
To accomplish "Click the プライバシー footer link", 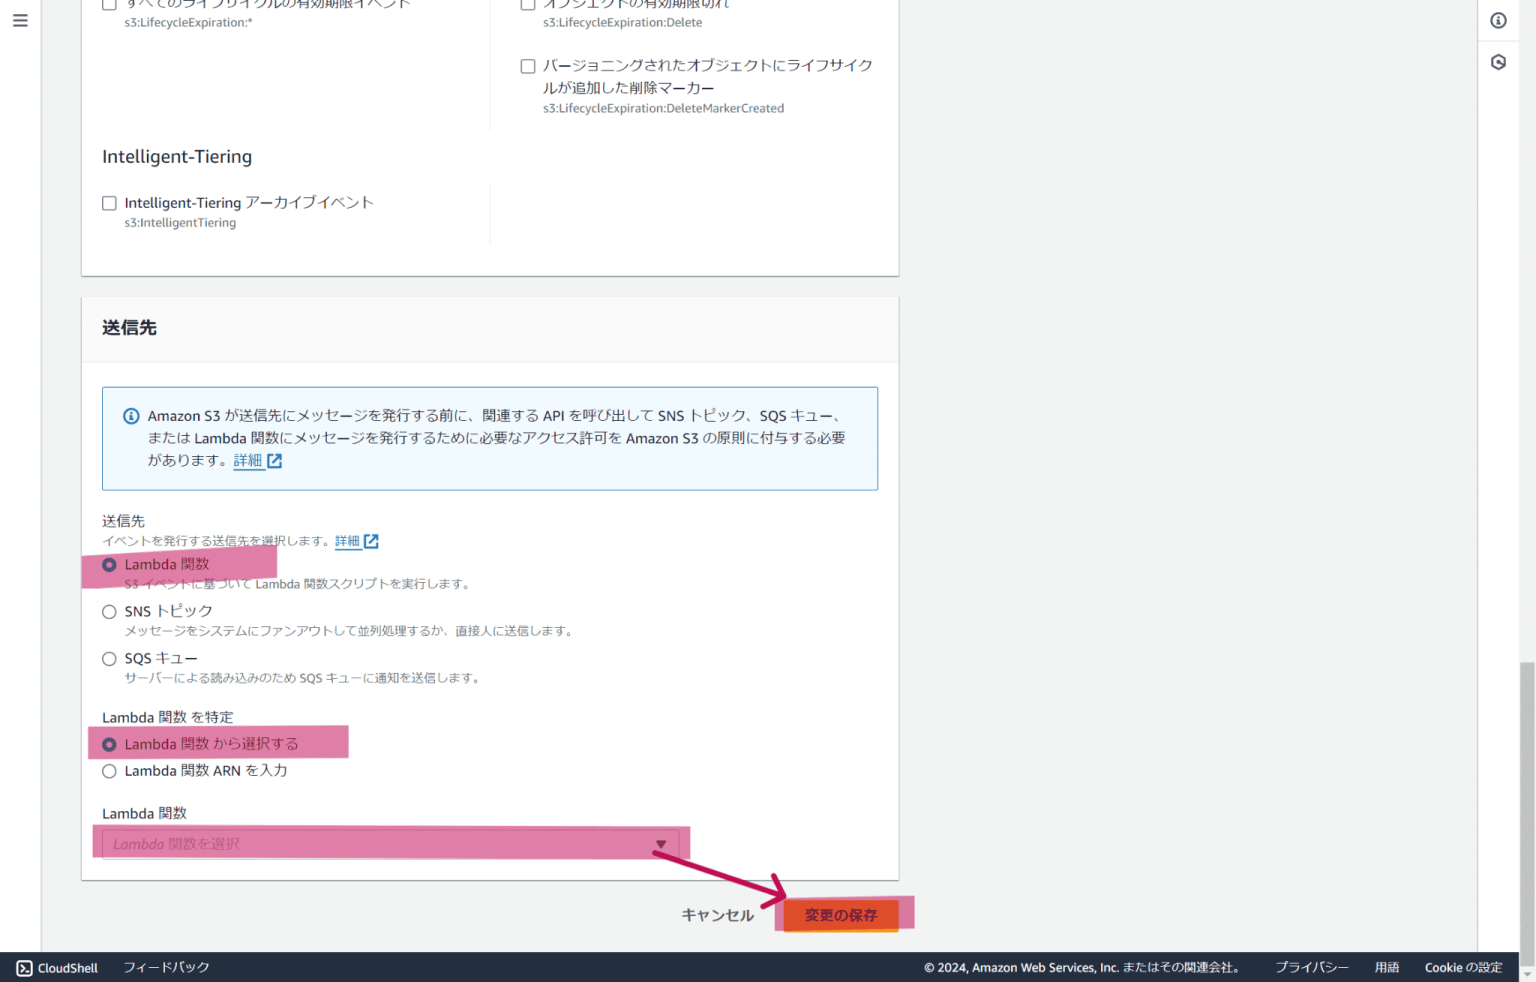I will 1311,967.
